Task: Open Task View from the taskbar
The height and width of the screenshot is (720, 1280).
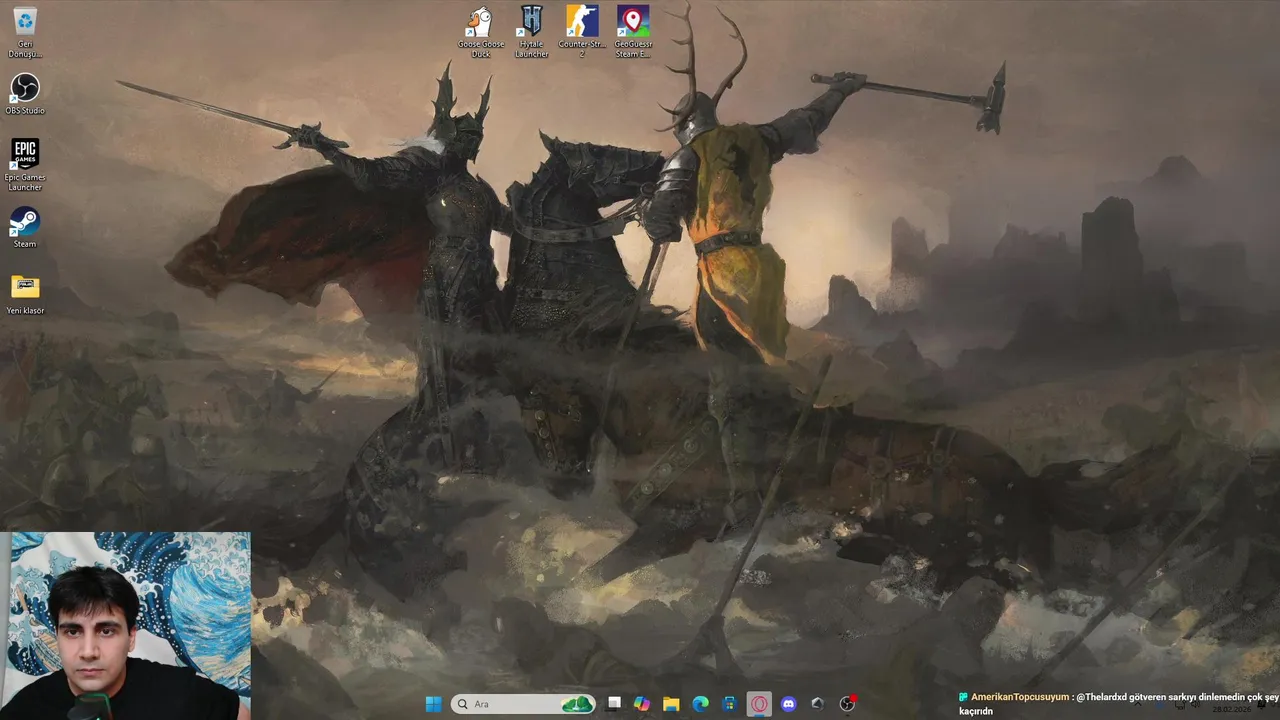Action: [x=614, y=704]
